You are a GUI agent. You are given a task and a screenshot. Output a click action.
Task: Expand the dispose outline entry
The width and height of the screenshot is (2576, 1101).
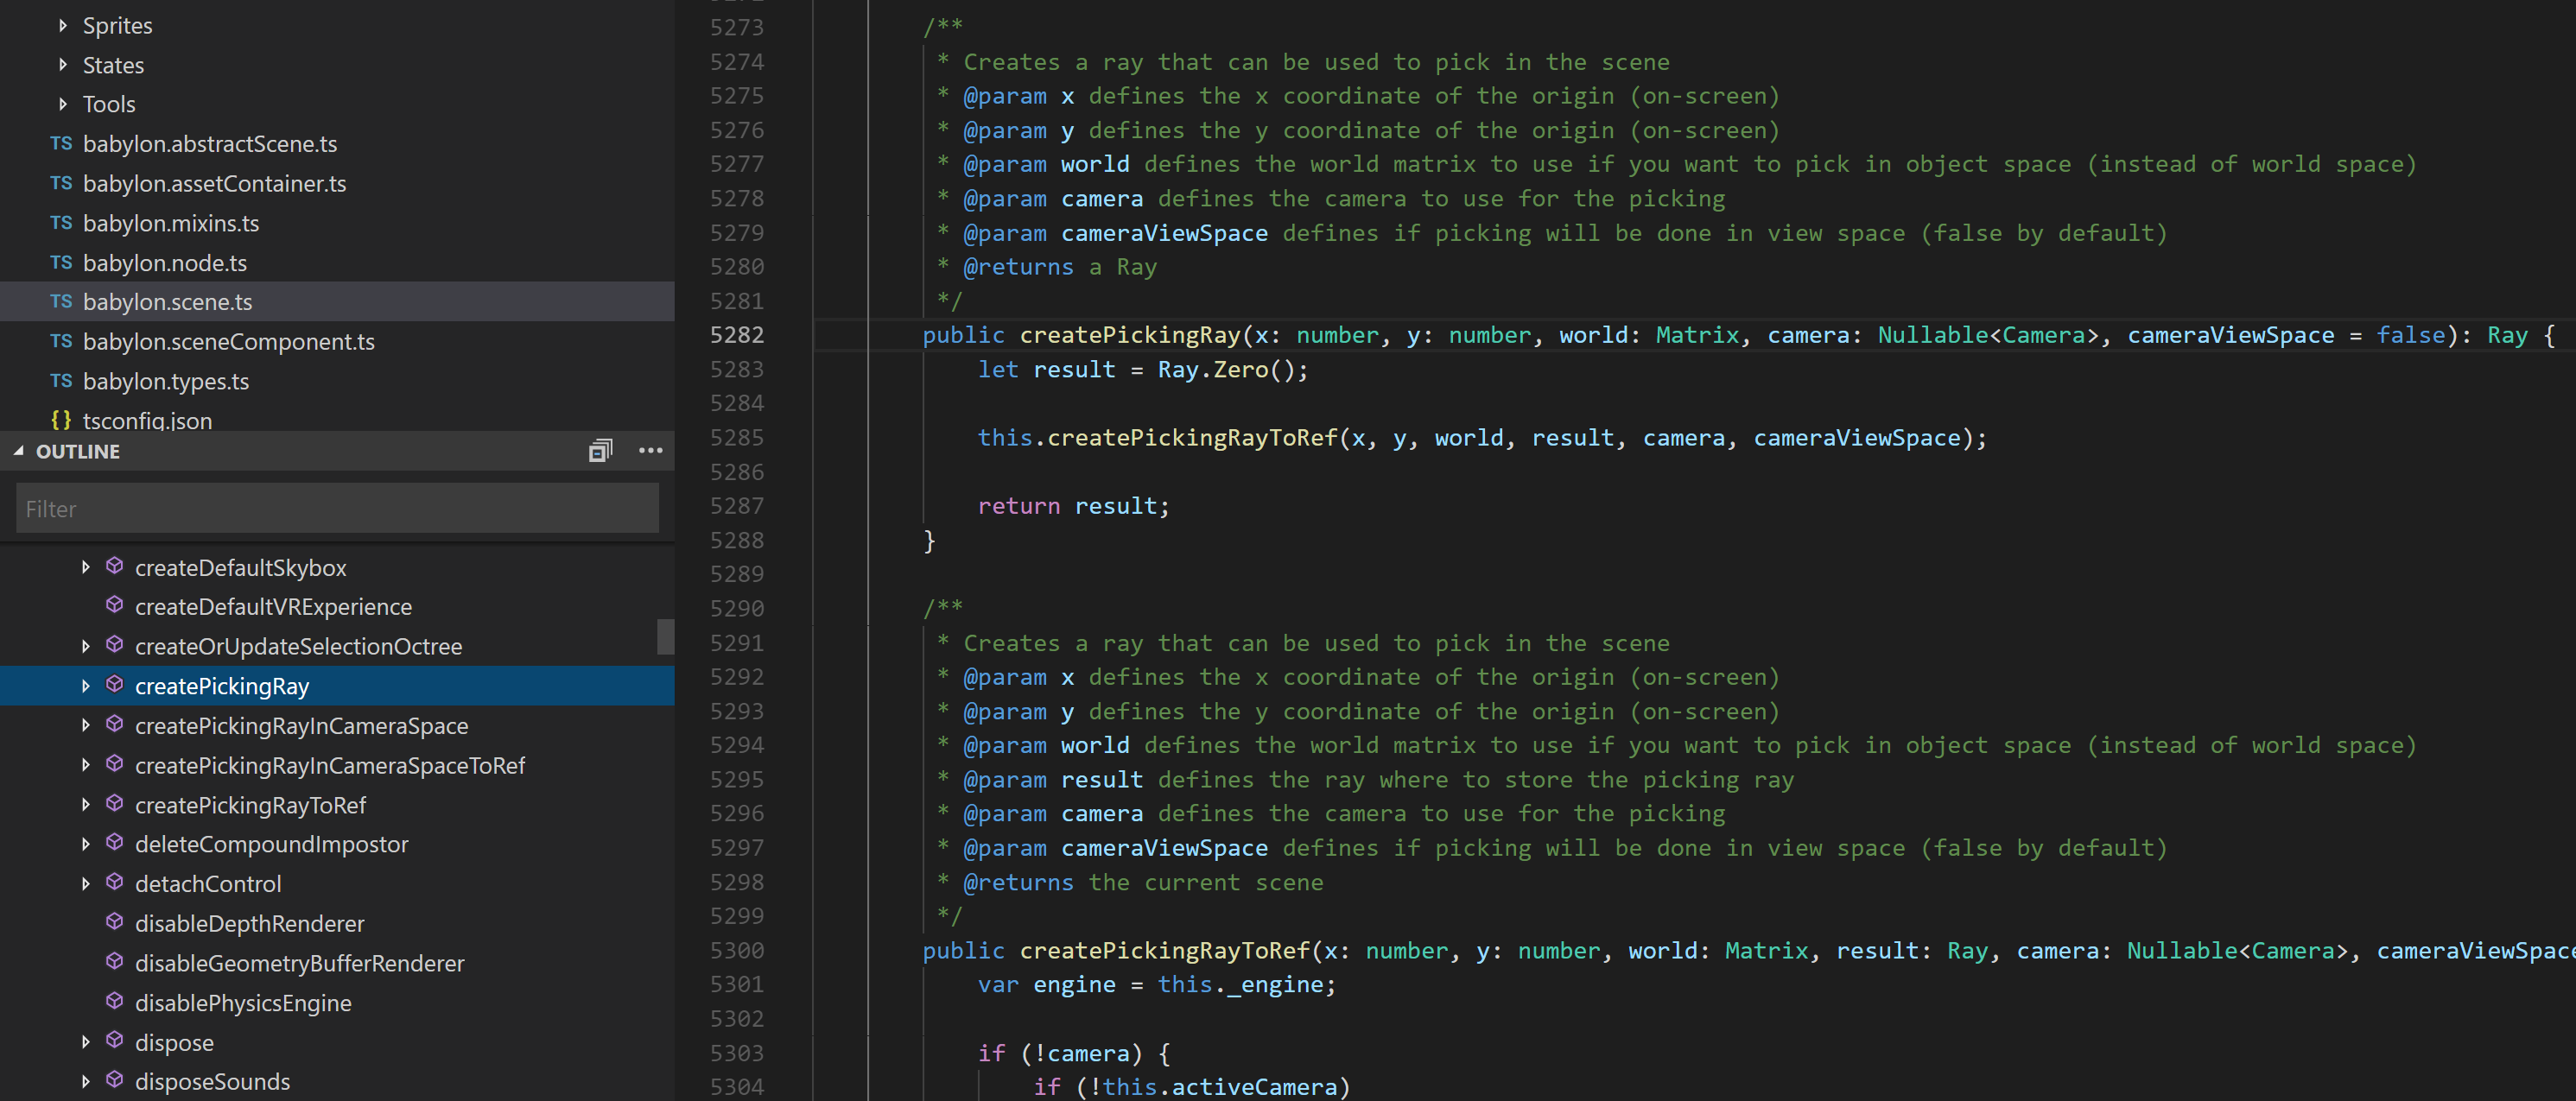85,1042
